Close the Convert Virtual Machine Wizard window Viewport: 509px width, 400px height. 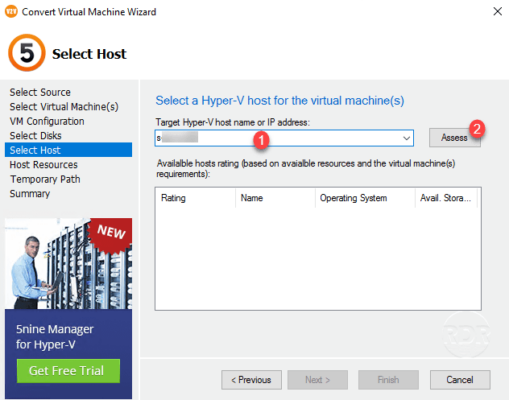[x=497, y=11]
